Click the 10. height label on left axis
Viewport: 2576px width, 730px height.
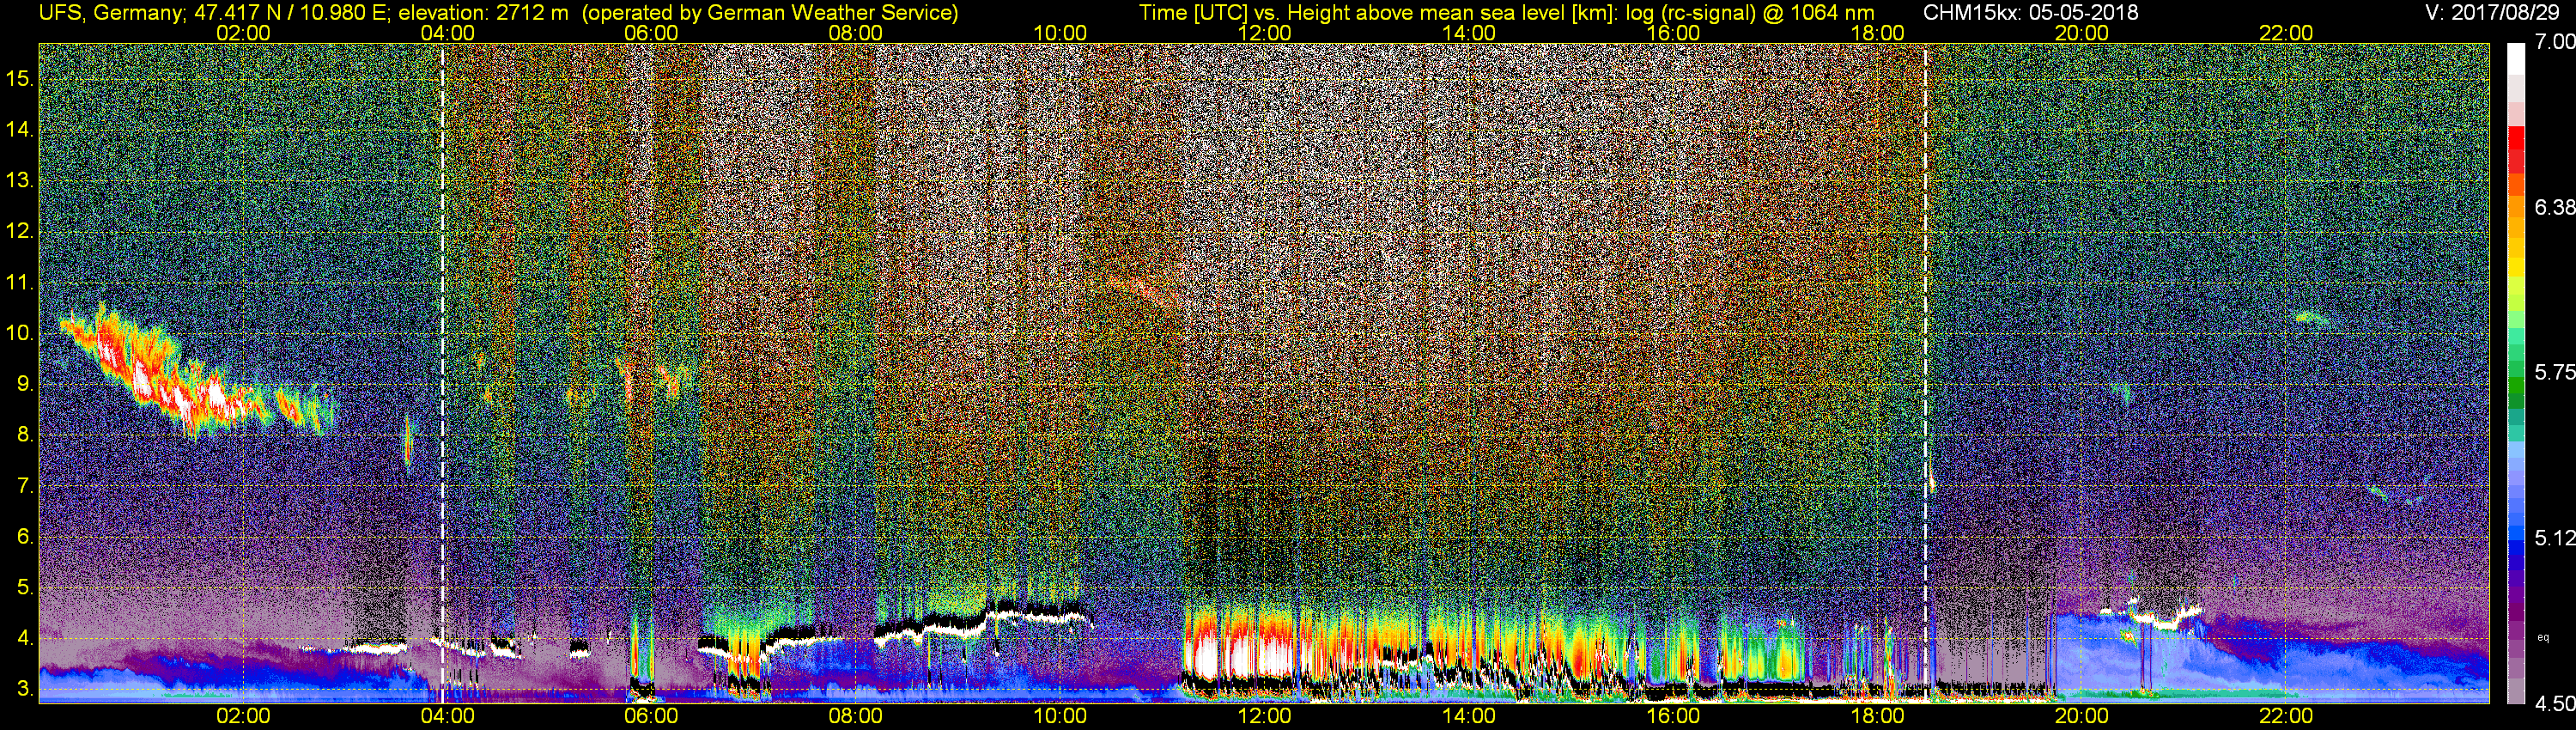[20, 333]
